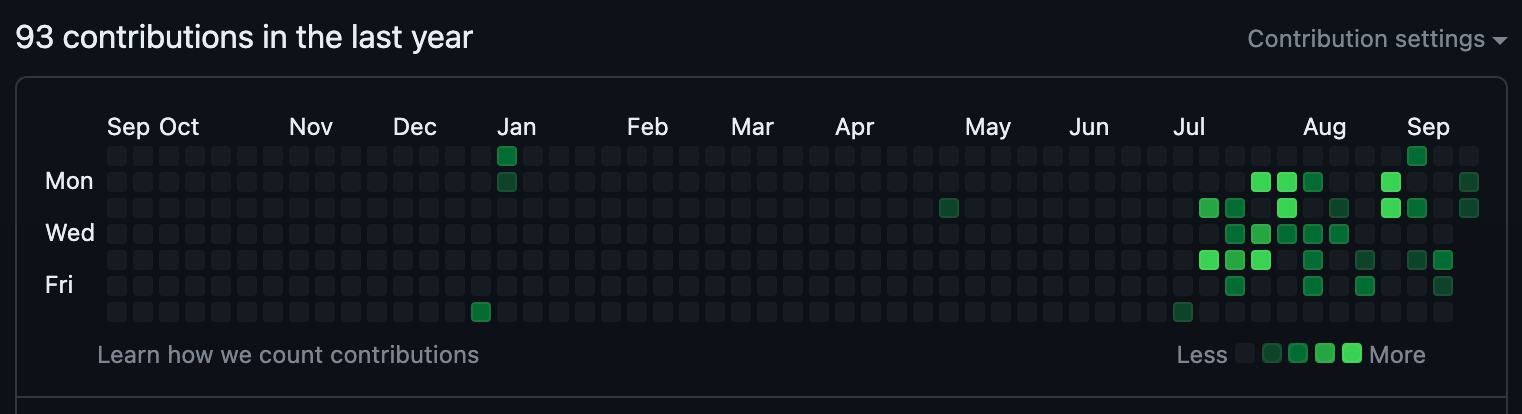Select Tuesday cell in the Sep label column
This screenshot has height=414, width=1522.
(1417, 208)
